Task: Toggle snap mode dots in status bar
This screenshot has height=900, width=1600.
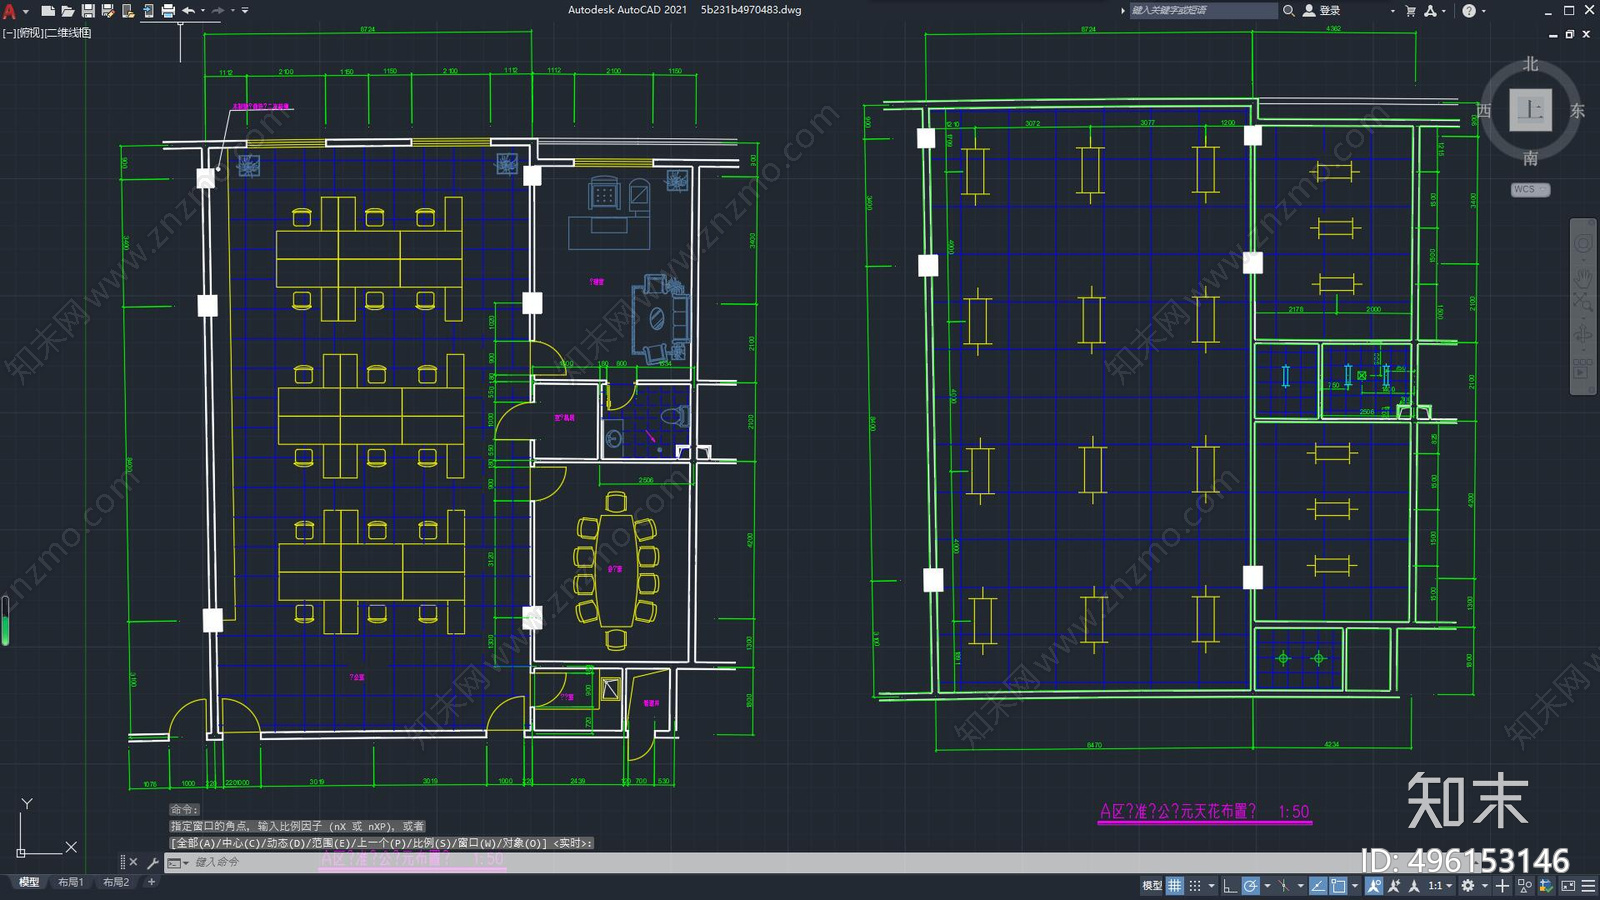Action: (1195, 886)
